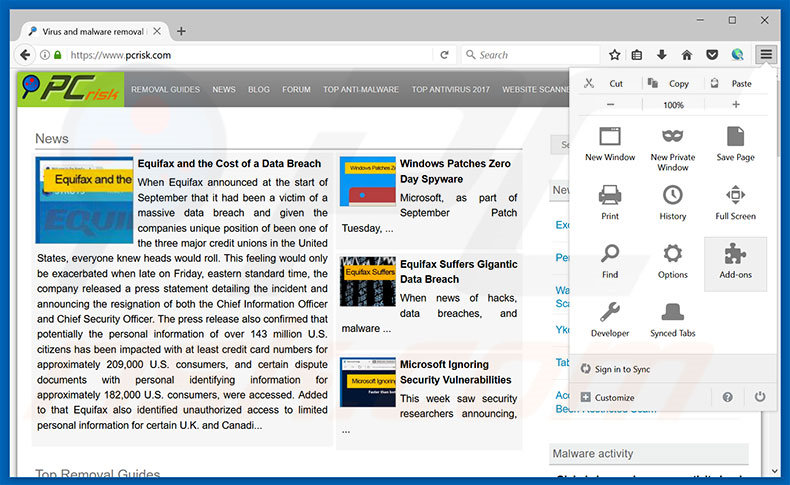Click the URL address bar

(x=249, y=55)
